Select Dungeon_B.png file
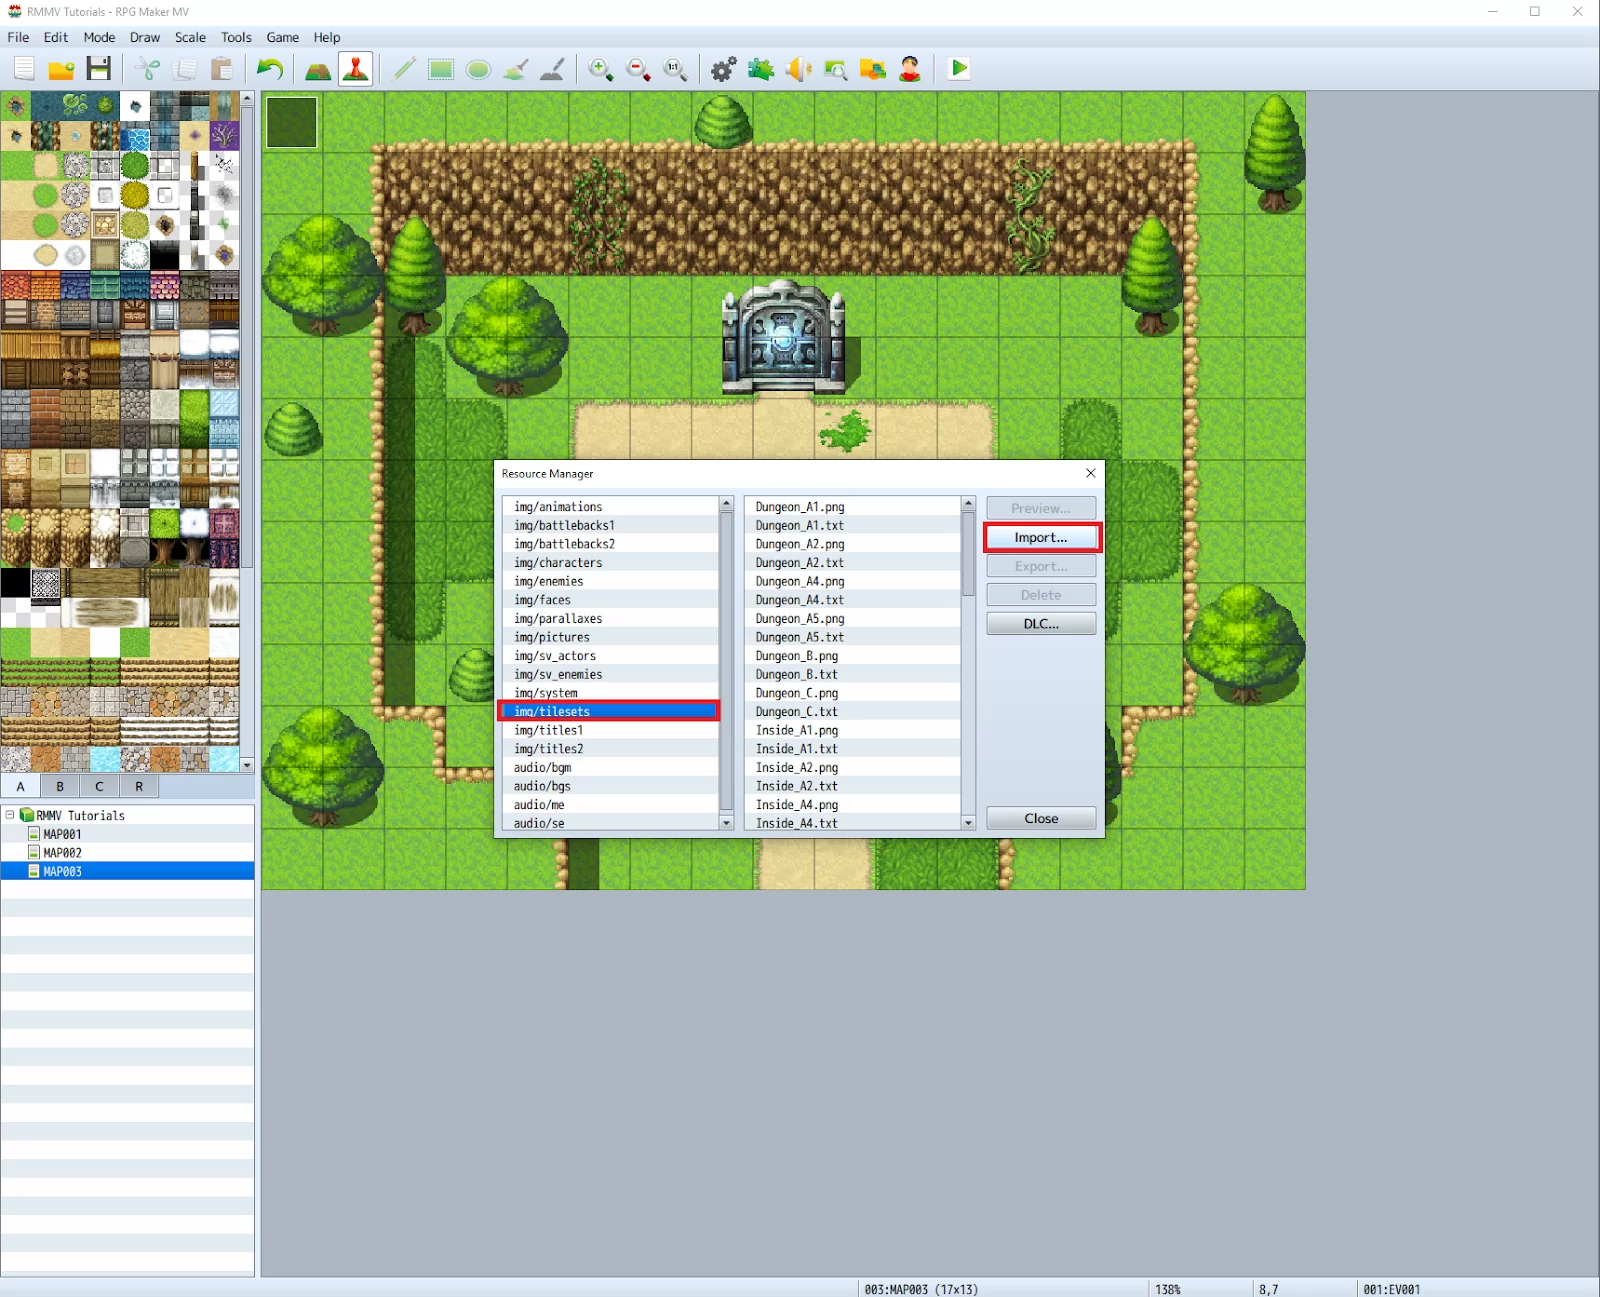Viewport: 1600px width, 1297px height. [x=852, y=656]
